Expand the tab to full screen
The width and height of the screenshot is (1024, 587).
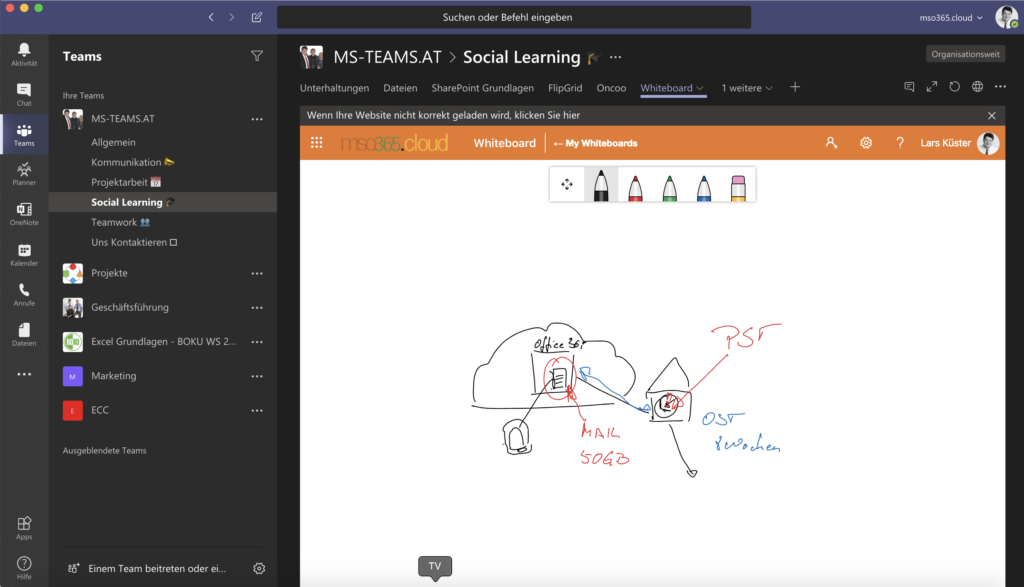coord(932,87)
